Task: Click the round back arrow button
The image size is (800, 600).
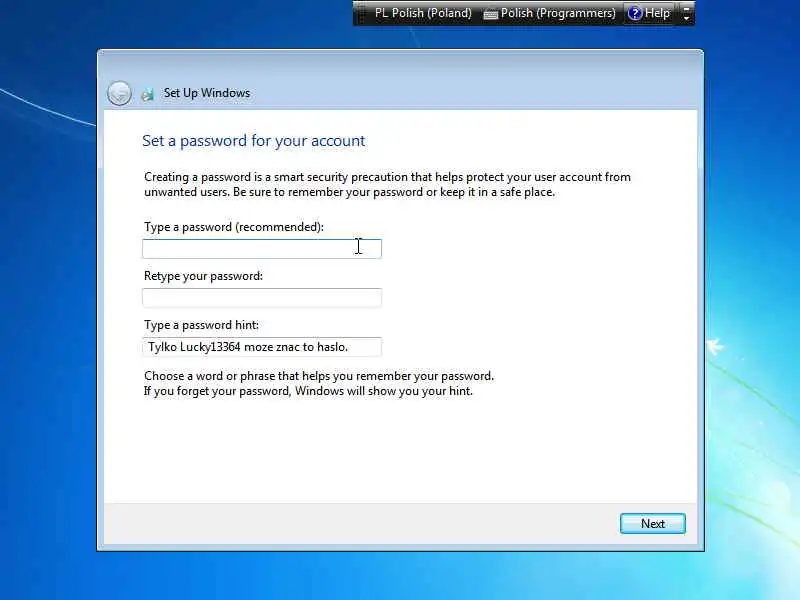Action: tap(119, 94)
